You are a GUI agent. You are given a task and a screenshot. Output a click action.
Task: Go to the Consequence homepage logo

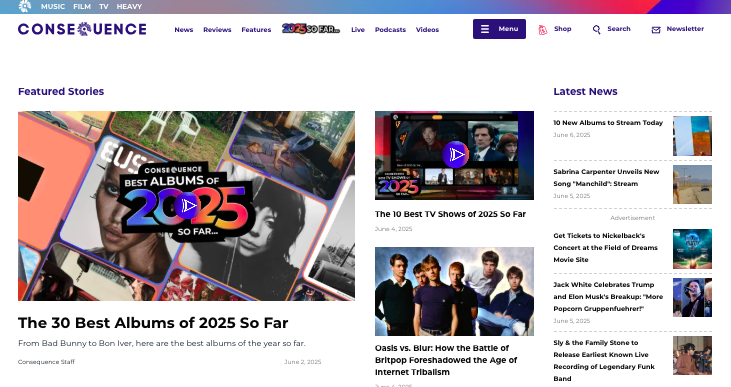pyautogui.click(x=82, y=29)
